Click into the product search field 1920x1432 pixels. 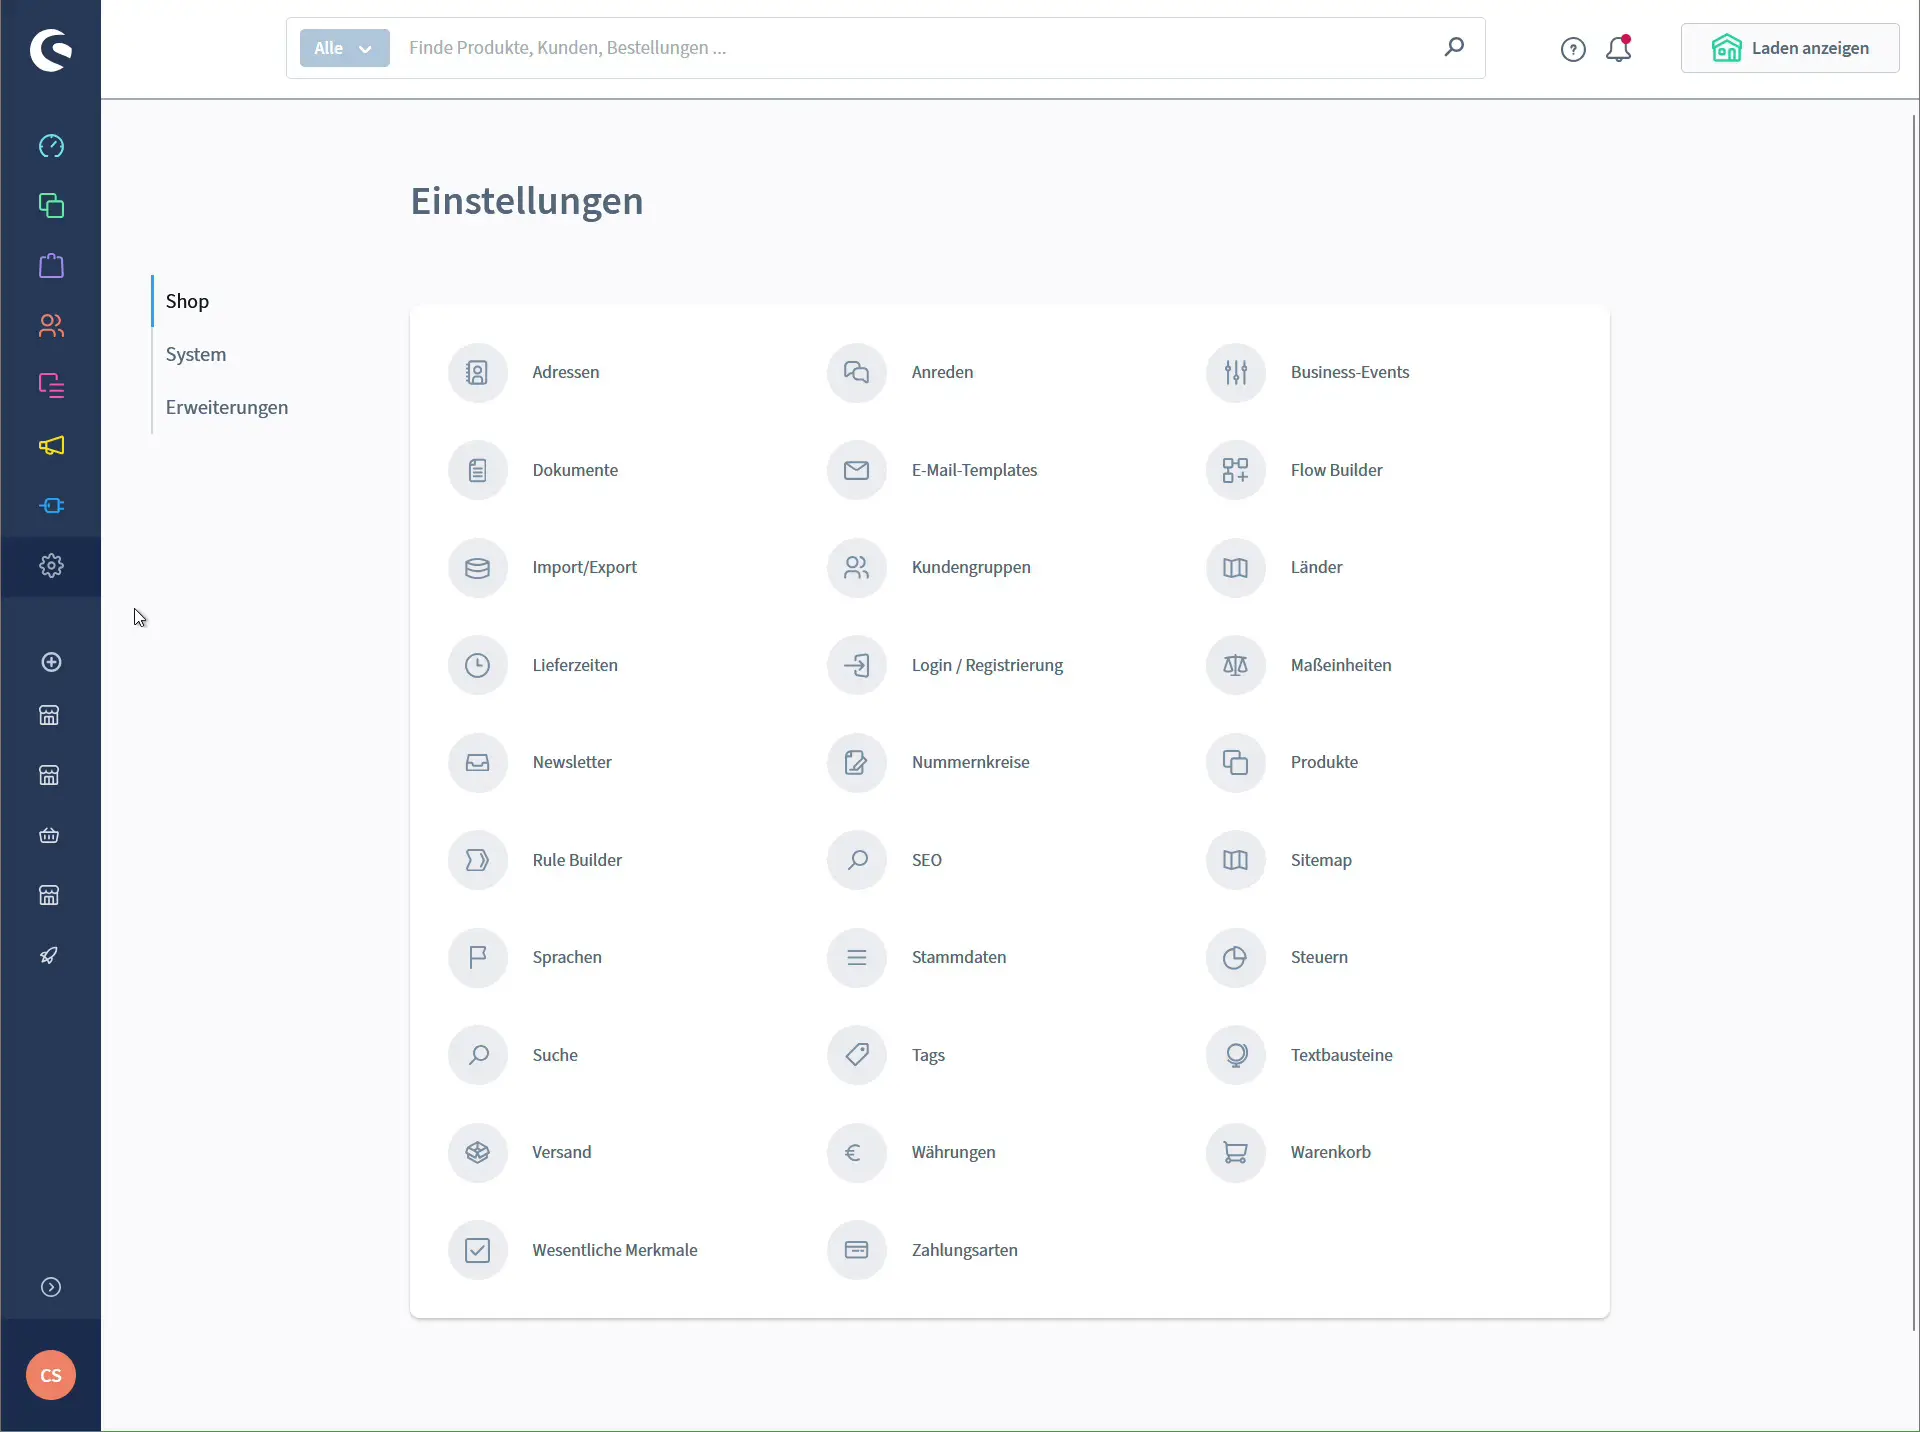(800, 48)
